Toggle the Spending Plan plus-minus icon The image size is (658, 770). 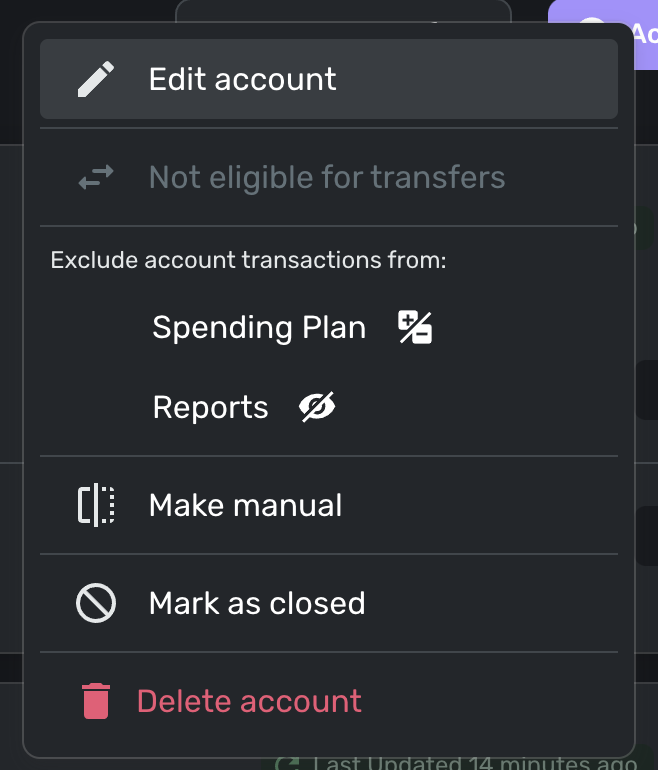(x=415, y=327)
